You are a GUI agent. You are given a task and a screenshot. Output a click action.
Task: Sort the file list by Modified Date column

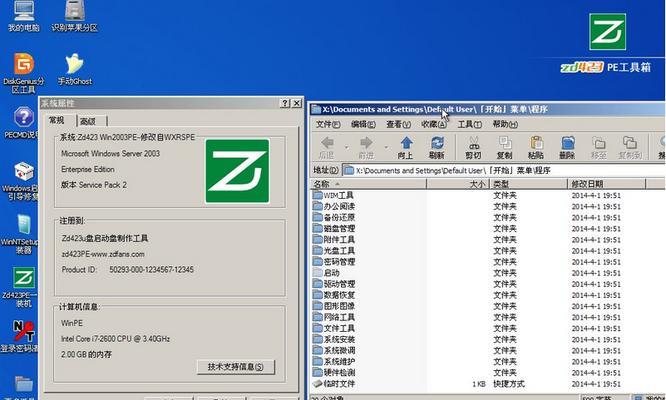click(607, 184)
